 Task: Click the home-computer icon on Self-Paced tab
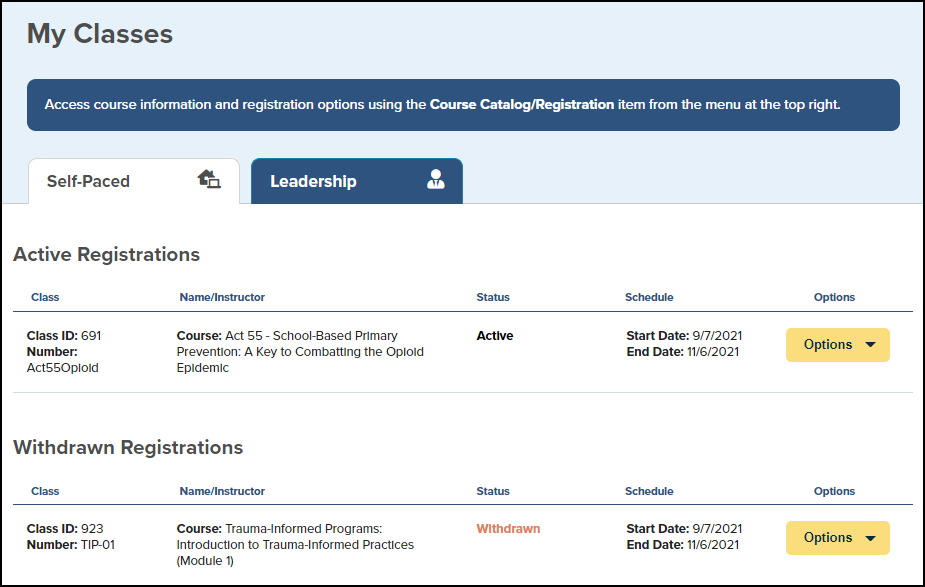coord(209,180)
